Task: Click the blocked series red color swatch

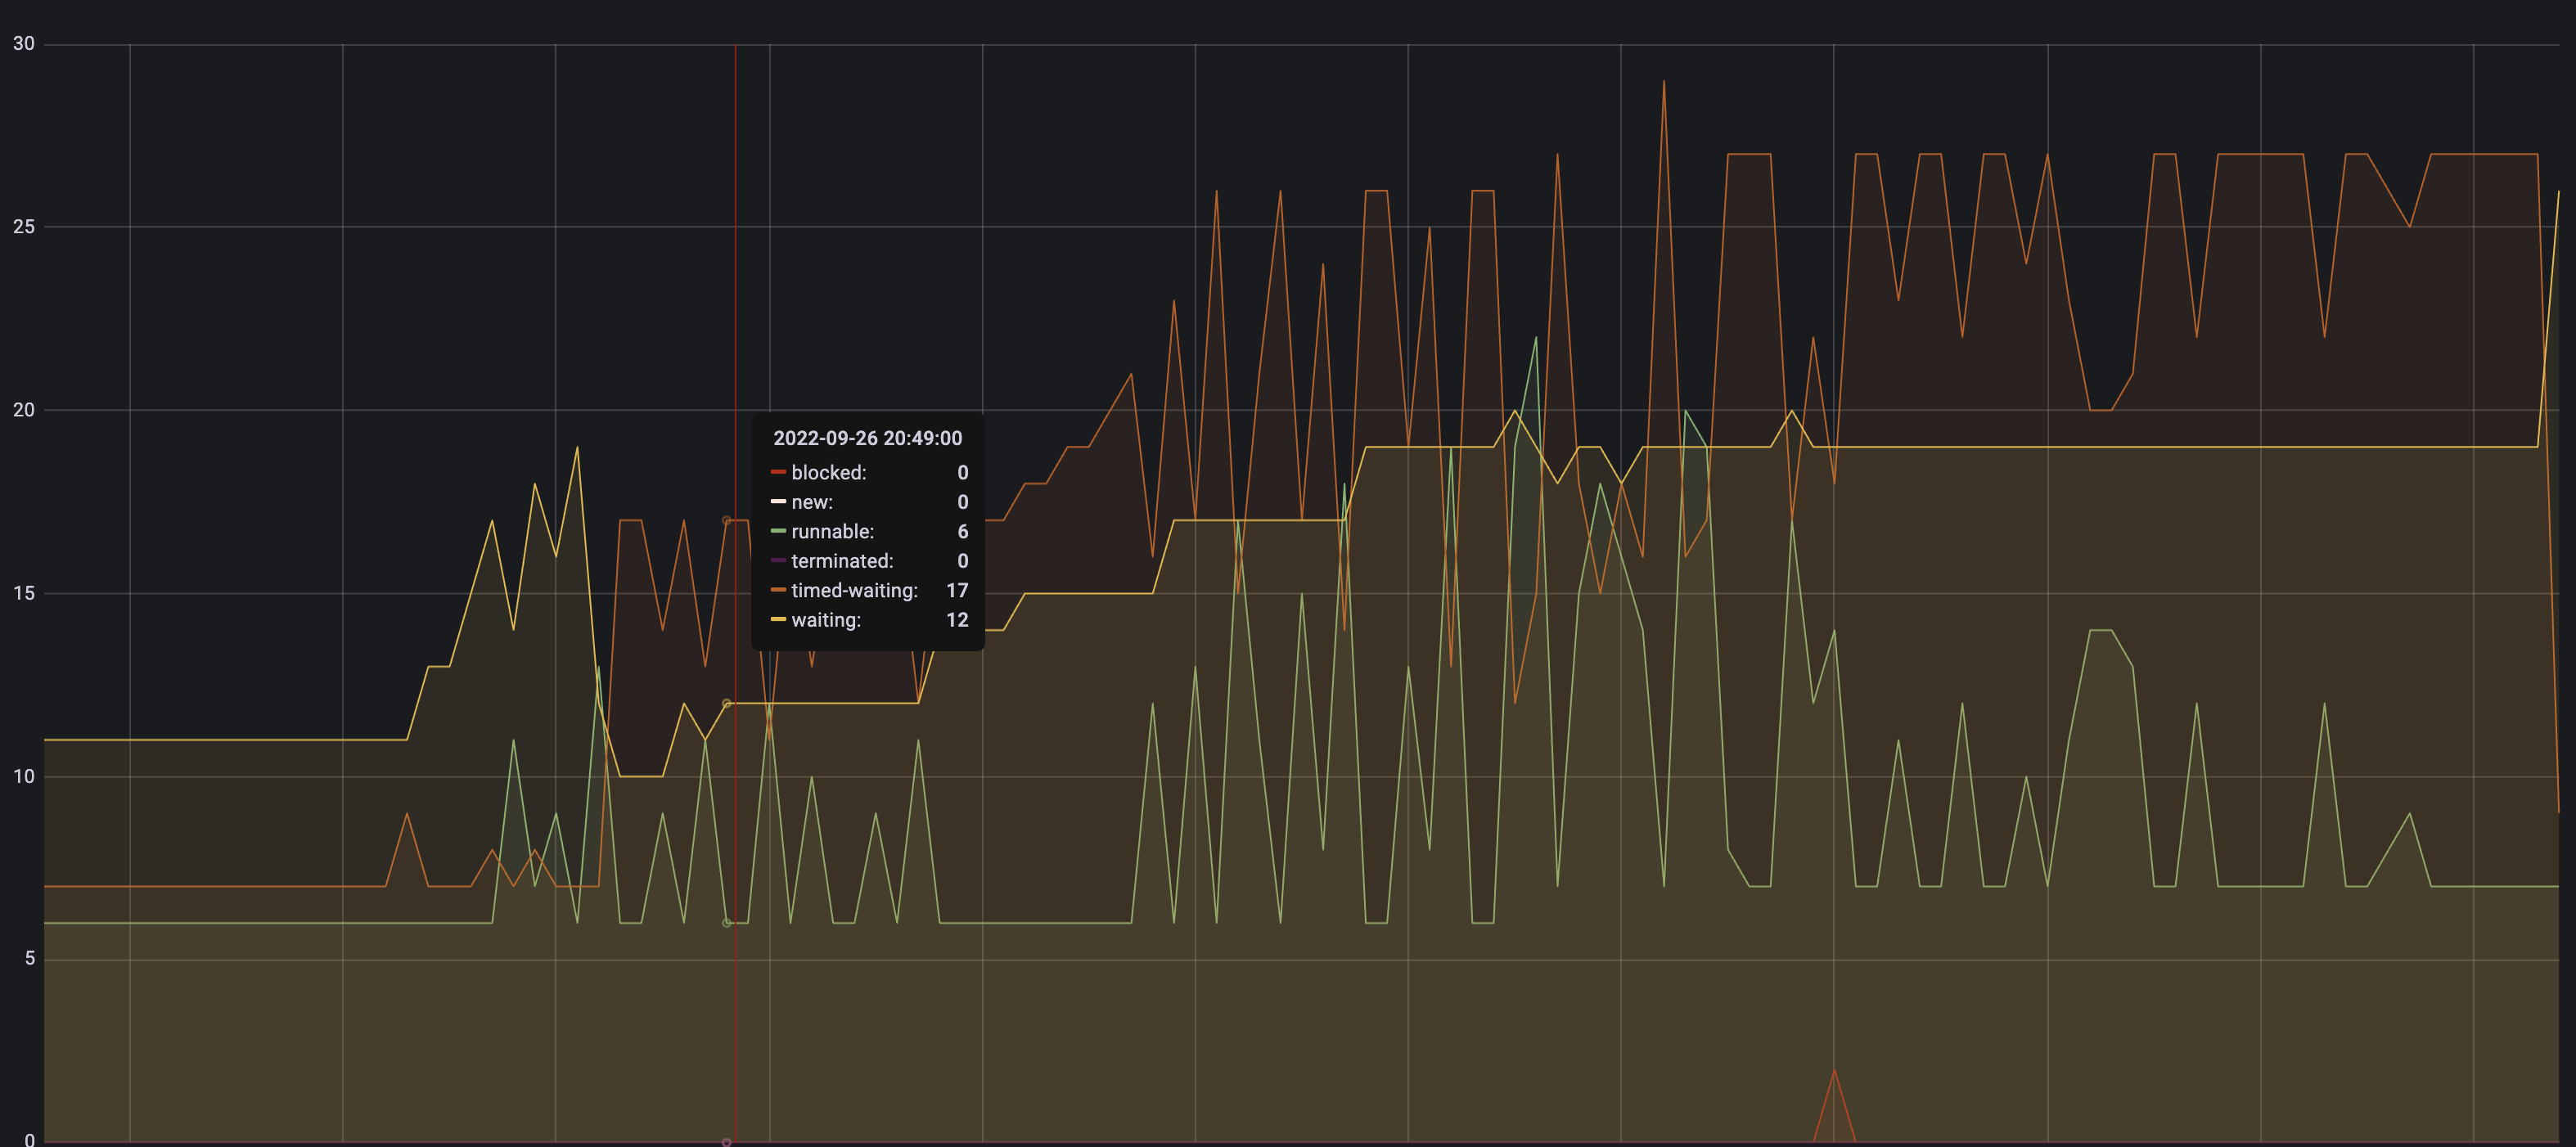Action: (x=778, y=472)
